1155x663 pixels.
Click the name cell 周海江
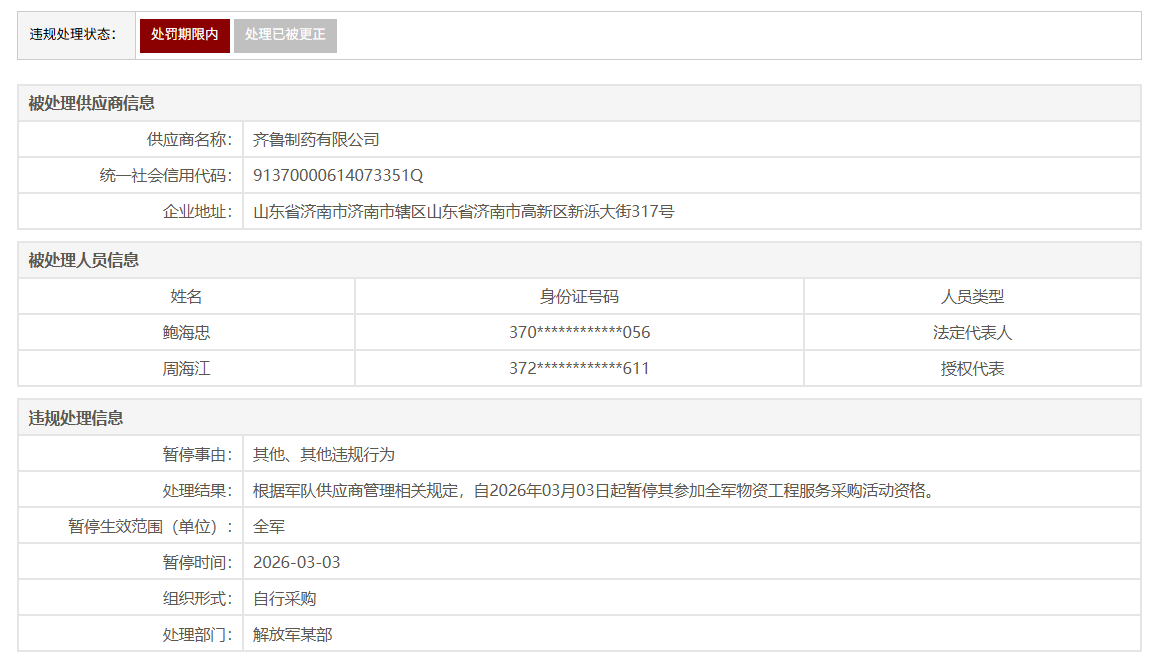186,368
